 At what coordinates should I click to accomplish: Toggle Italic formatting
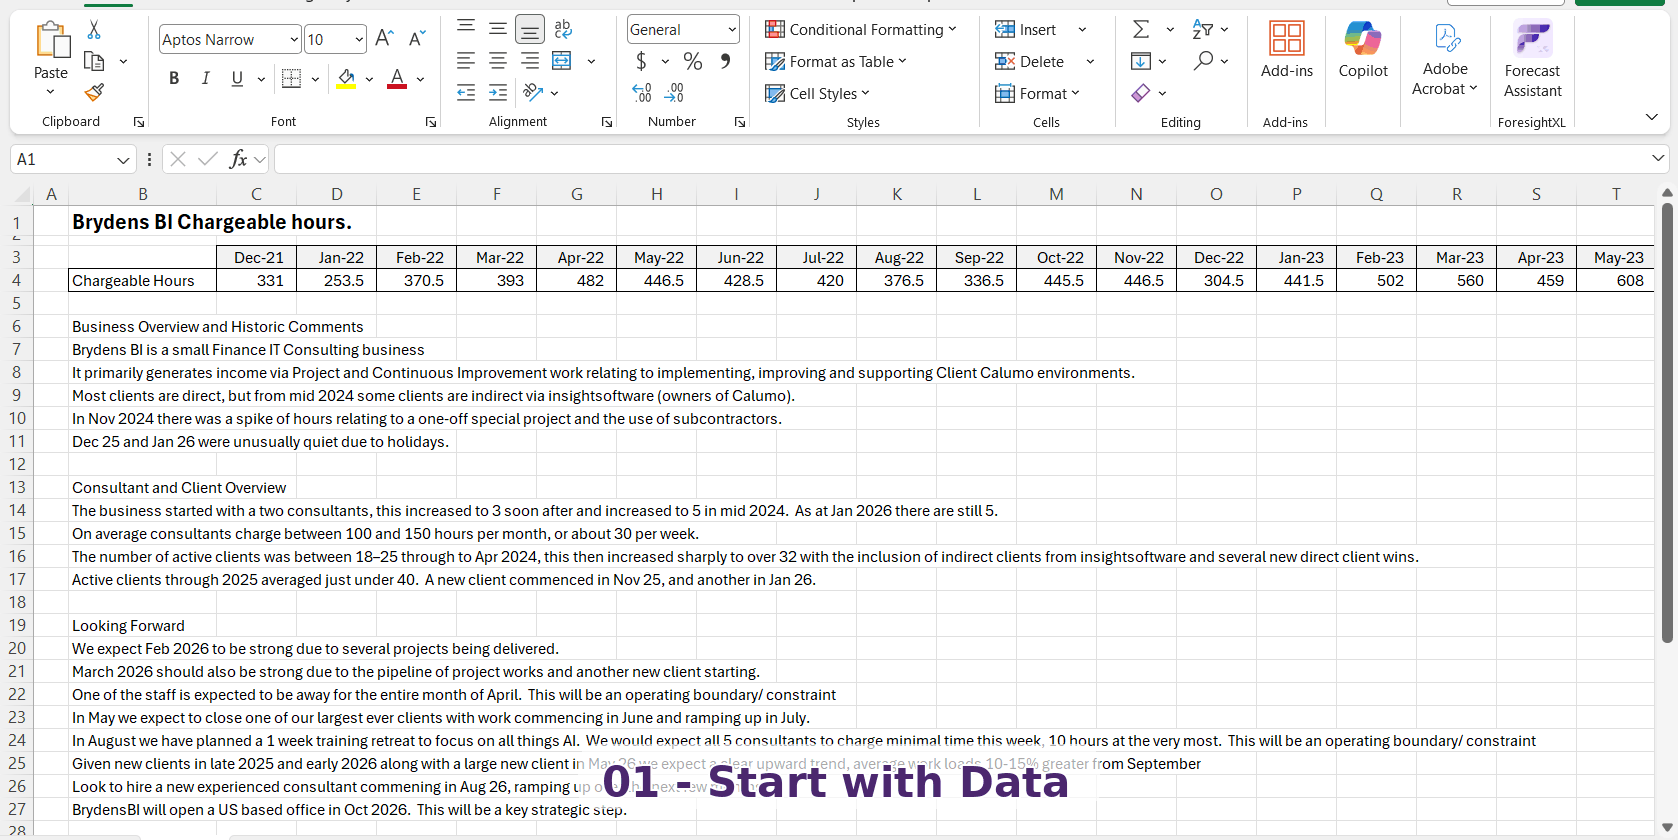tap(205, 78)
